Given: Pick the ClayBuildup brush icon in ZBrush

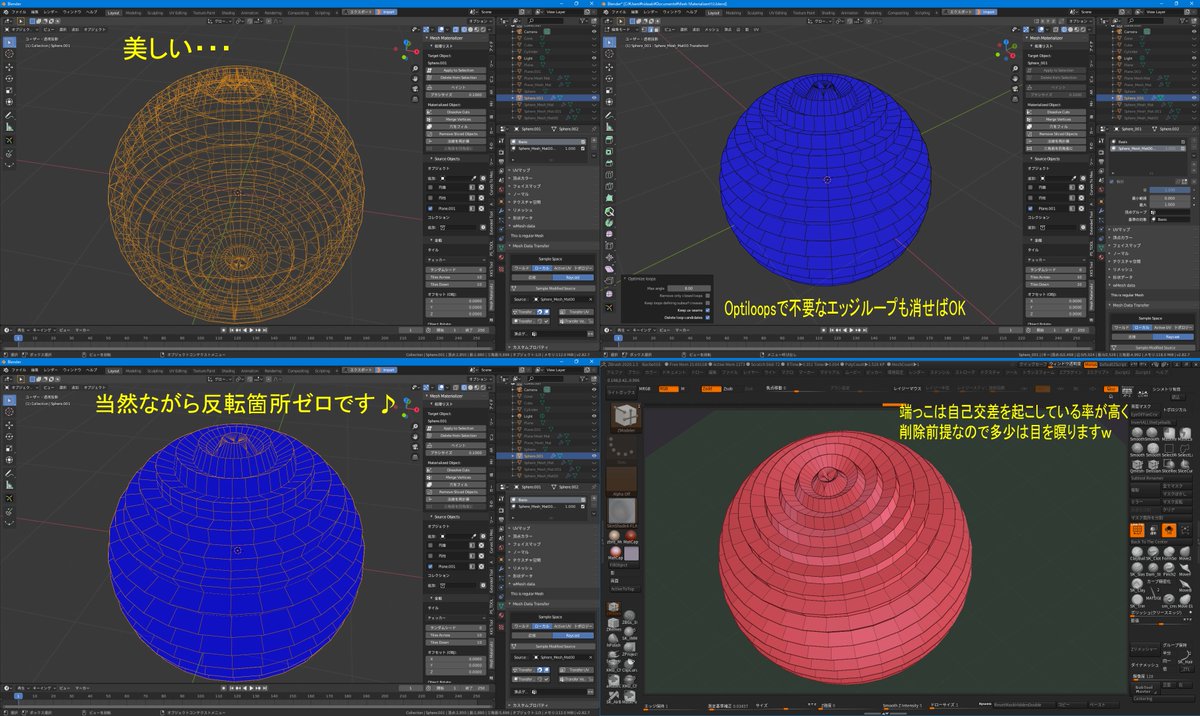Looking at the screenshot, I should 1139,552.
